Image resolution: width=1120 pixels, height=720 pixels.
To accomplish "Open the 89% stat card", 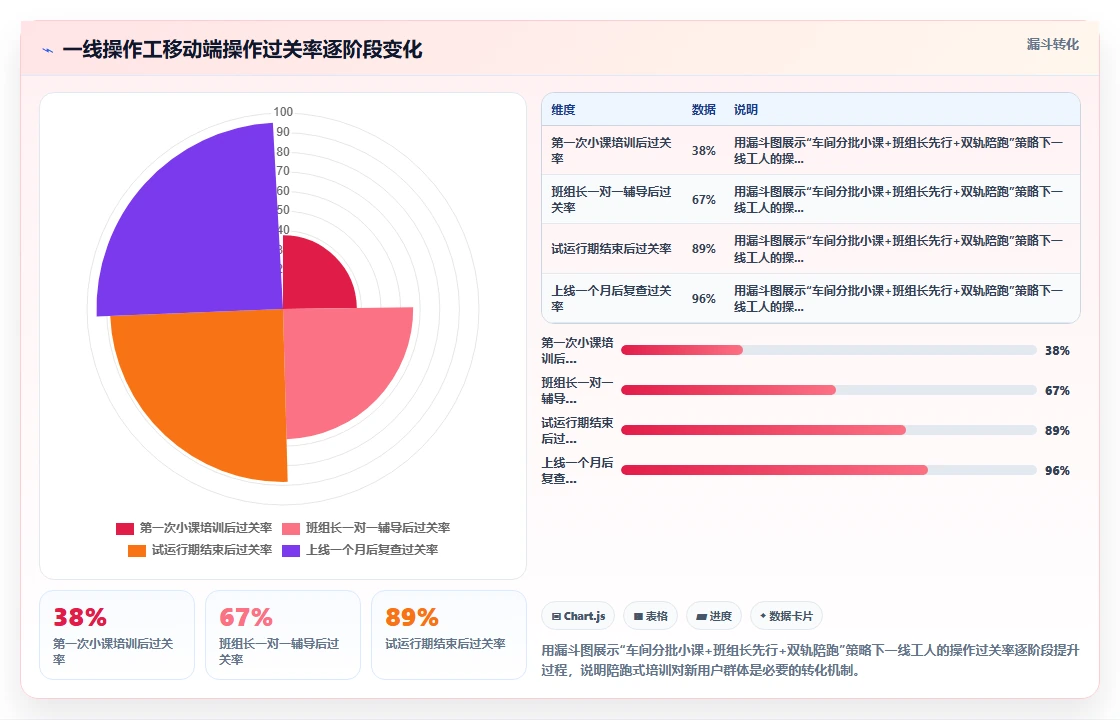I will pos(449,635).
